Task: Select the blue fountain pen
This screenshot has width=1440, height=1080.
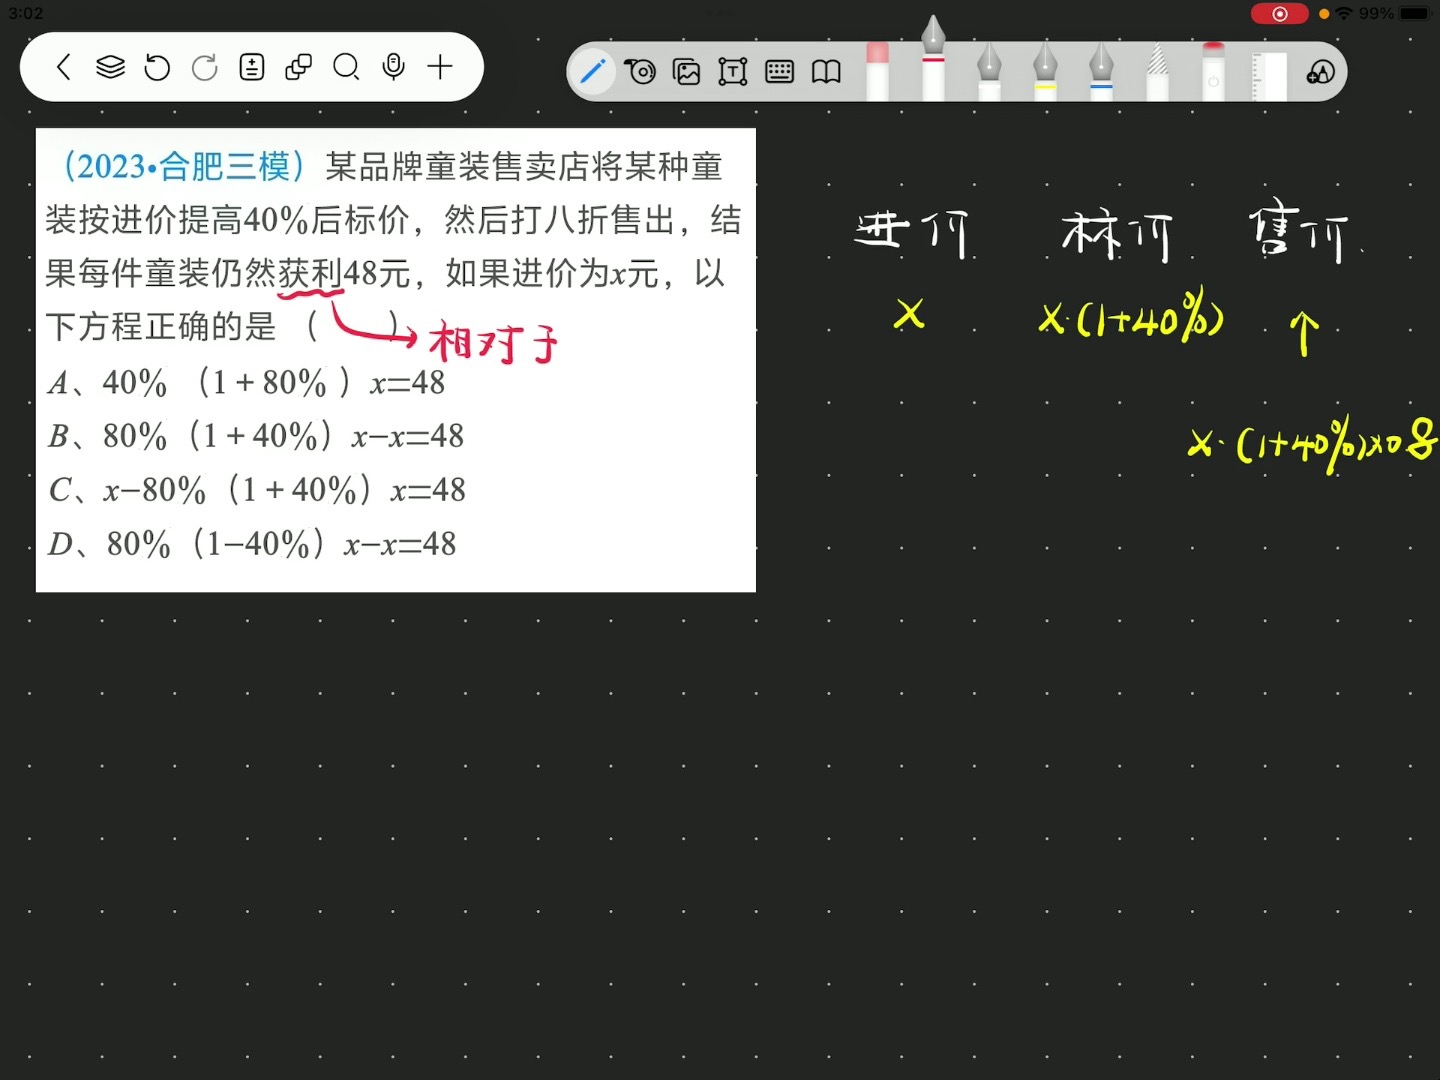Action: tap(1101, 70)
